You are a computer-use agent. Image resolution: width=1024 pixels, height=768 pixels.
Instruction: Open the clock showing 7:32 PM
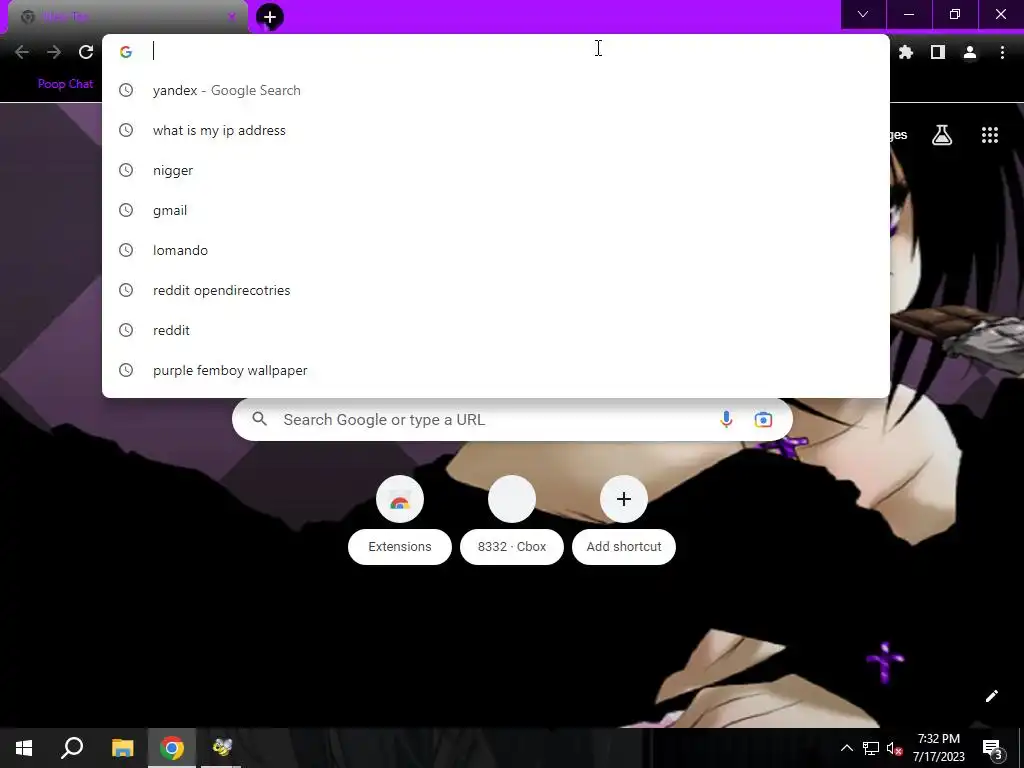point(938,748)
